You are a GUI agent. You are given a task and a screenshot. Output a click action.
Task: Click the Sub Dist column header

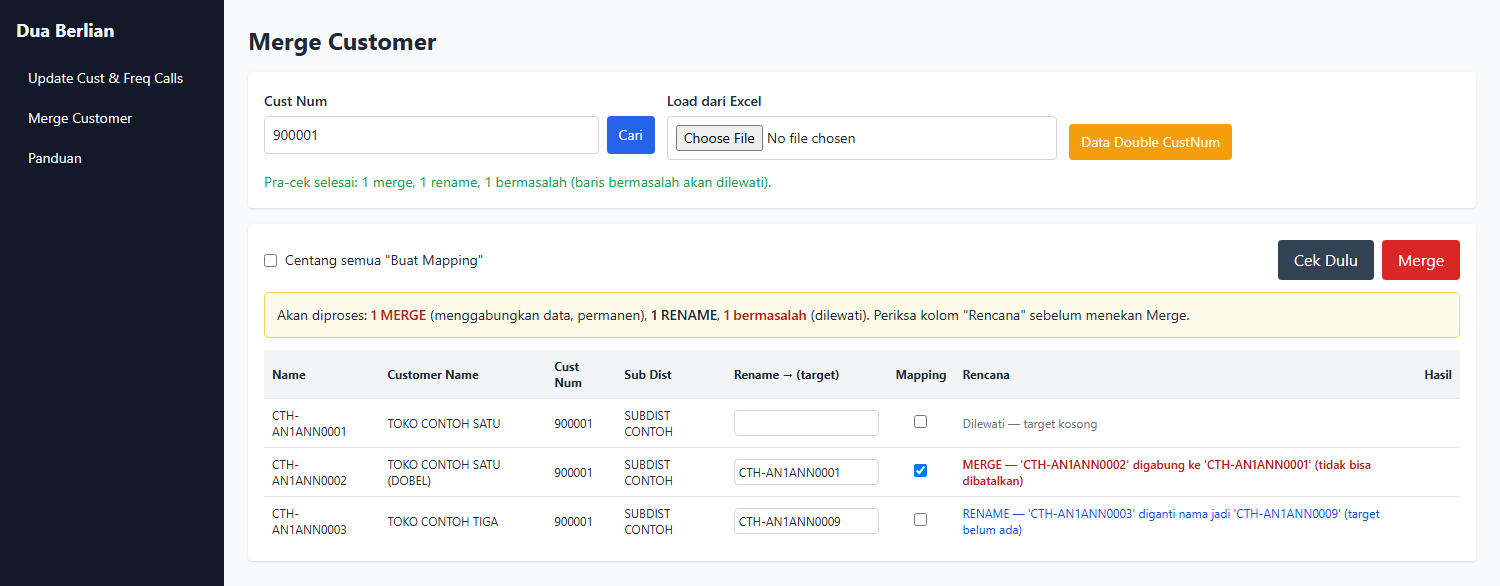click(x=648, y=375)
